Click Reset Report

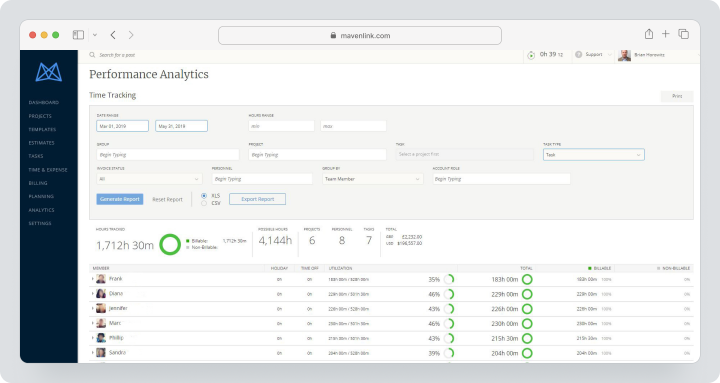pos(167,199)
